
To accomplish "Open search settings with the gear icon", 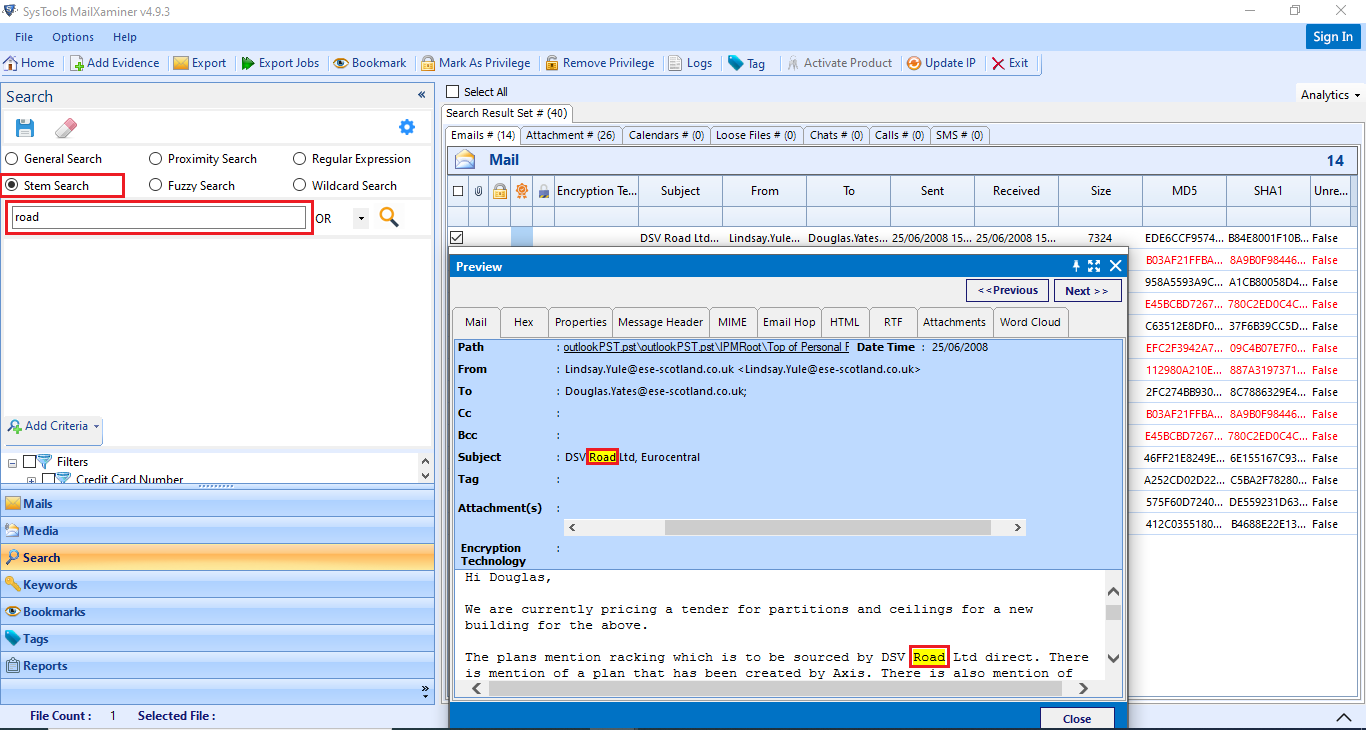I will (x=406, y=127).
